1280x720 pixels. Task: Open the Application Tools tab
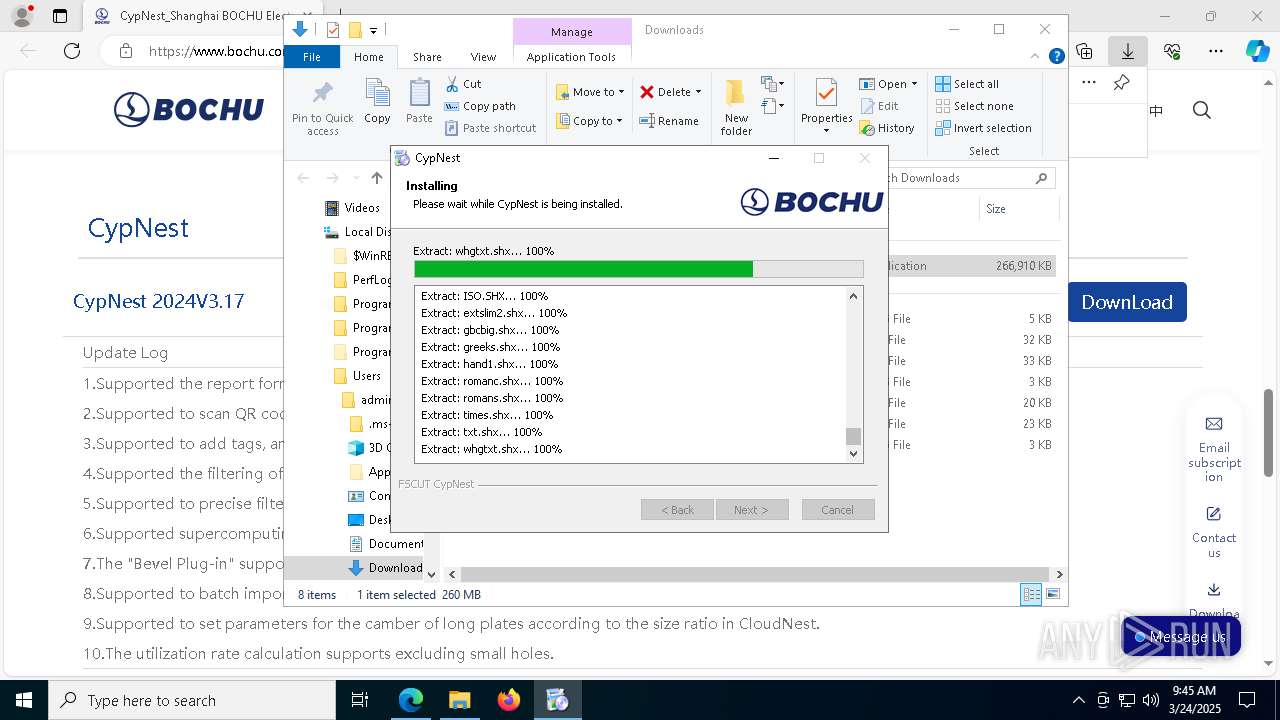pyautogui.click(x=571, y=57)
